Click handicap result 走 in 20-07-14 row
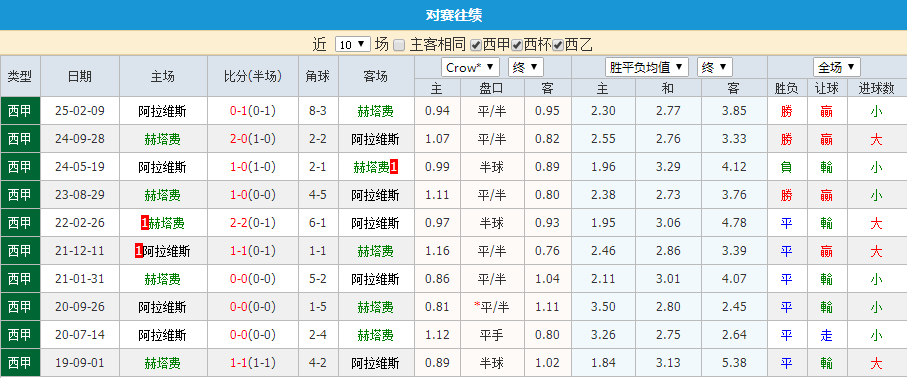The width and height of the screenshot is (907, 378). point(827,335)
